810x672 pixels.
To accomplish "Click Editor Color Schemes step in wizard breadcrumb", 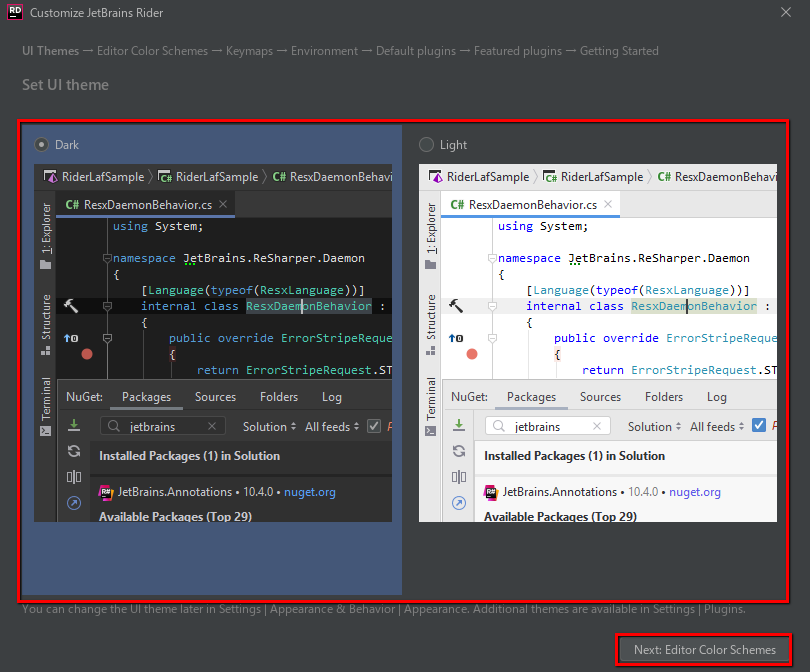I will point(152,51).
